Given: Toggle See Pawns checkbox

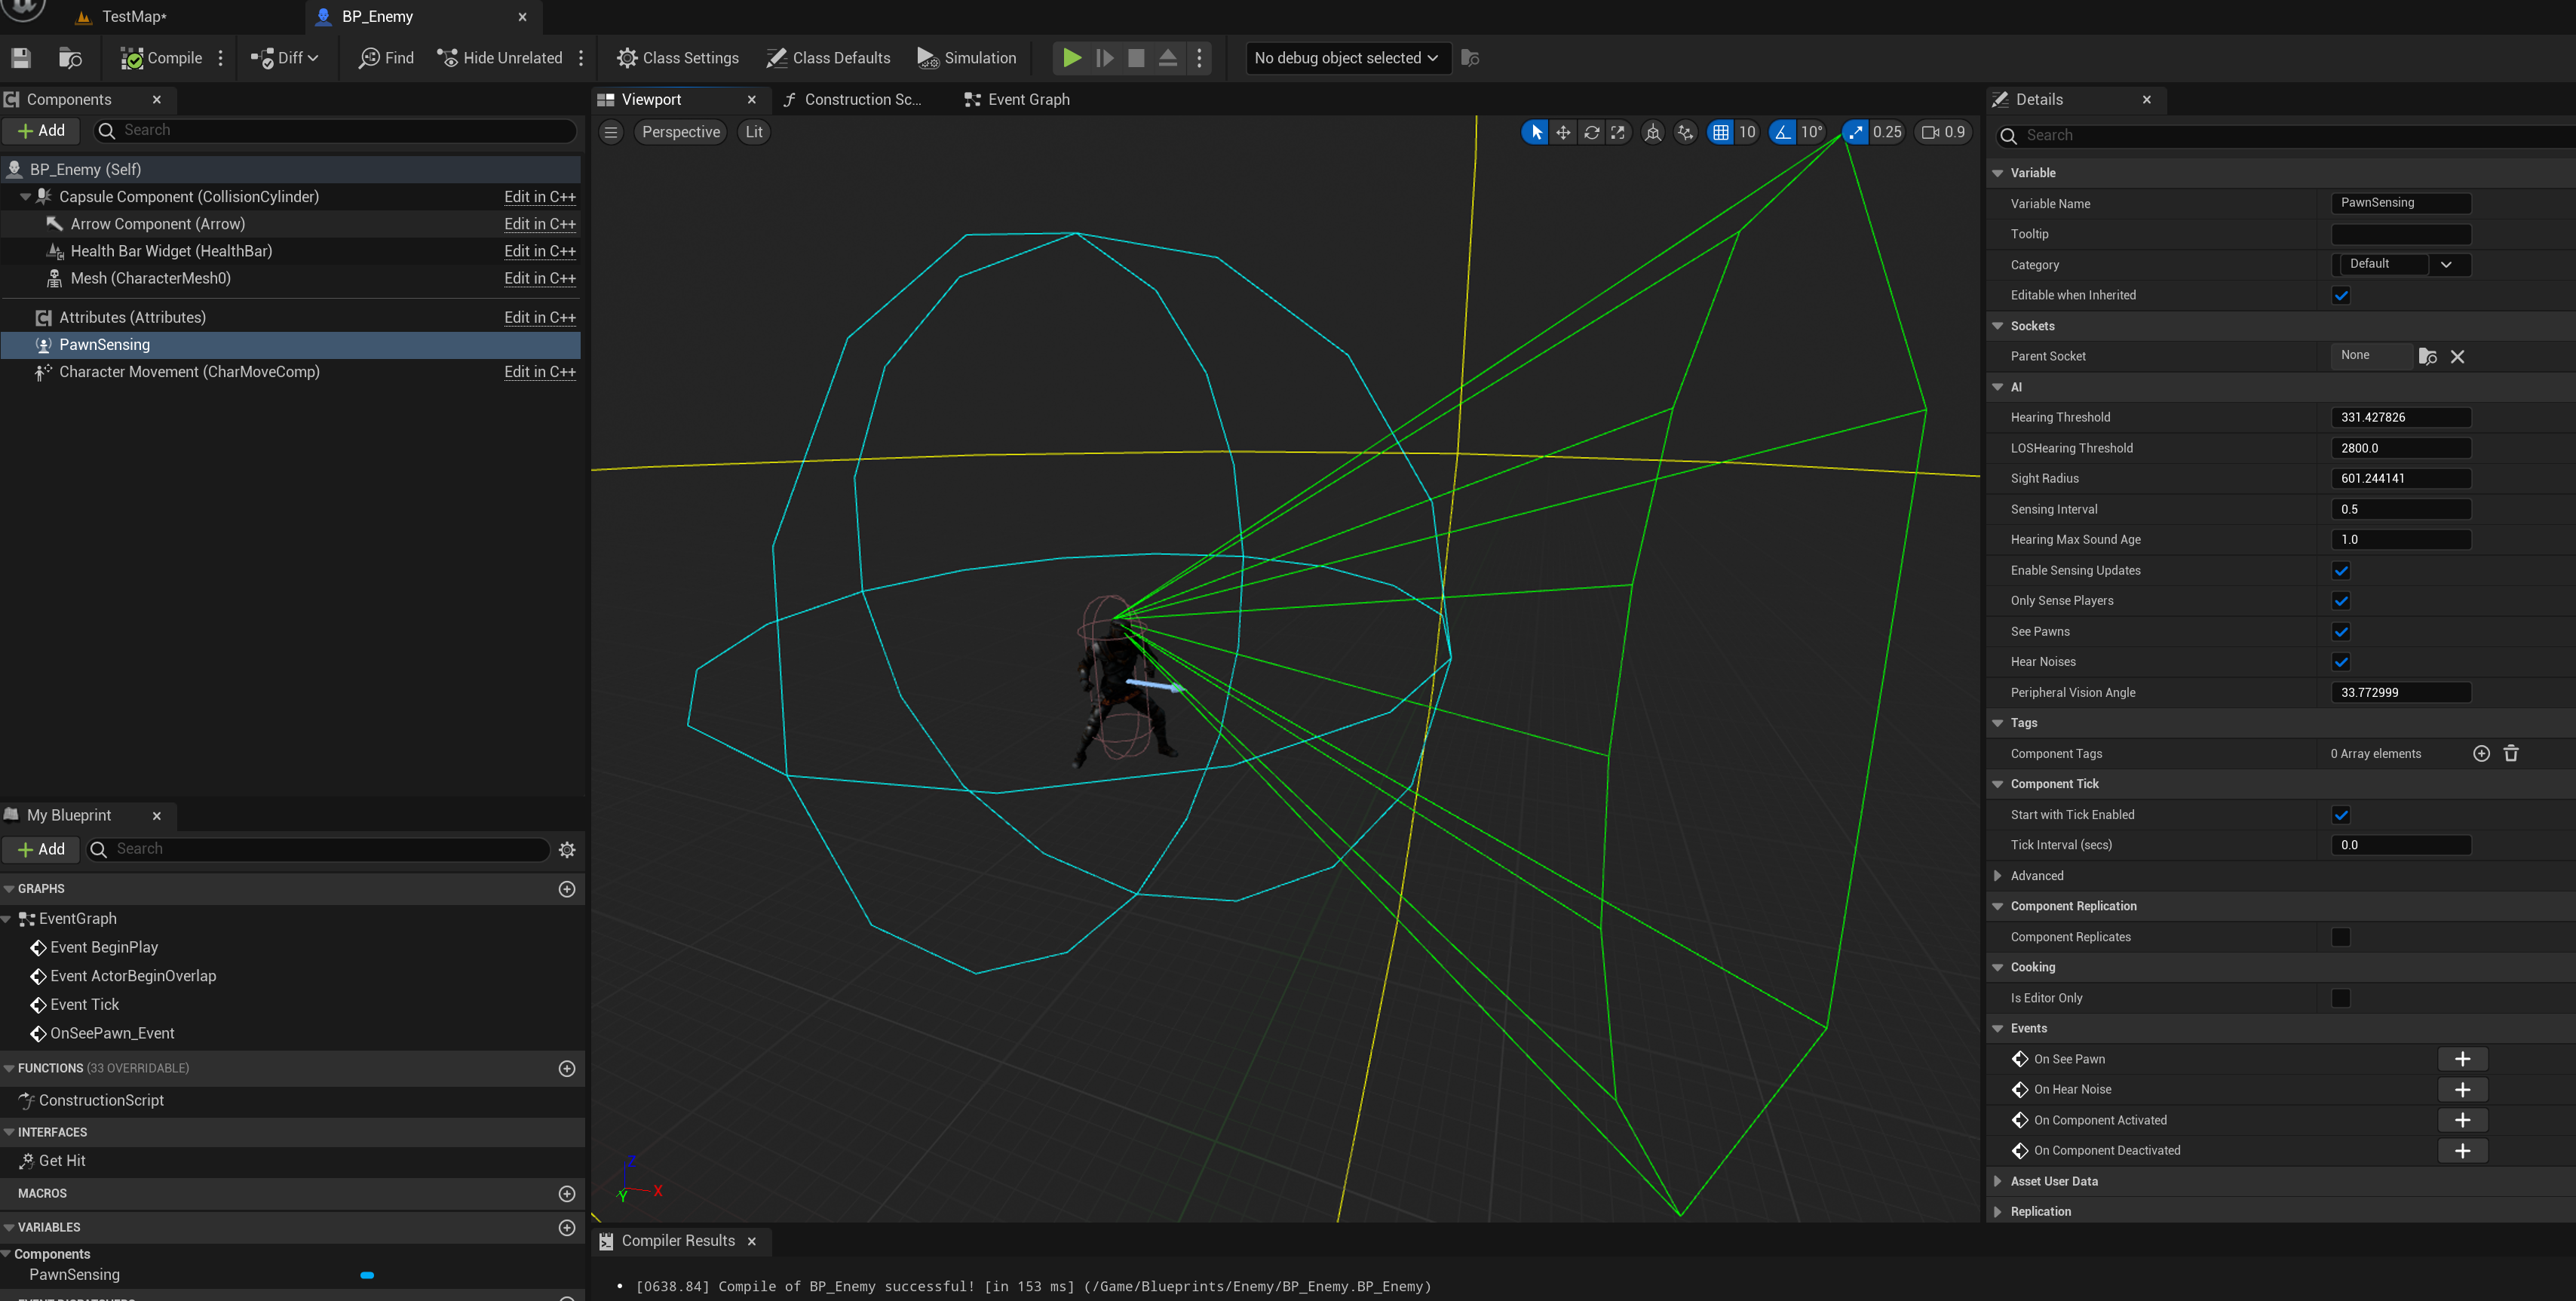Looking at the screenshot, I should click(2341, 632).
